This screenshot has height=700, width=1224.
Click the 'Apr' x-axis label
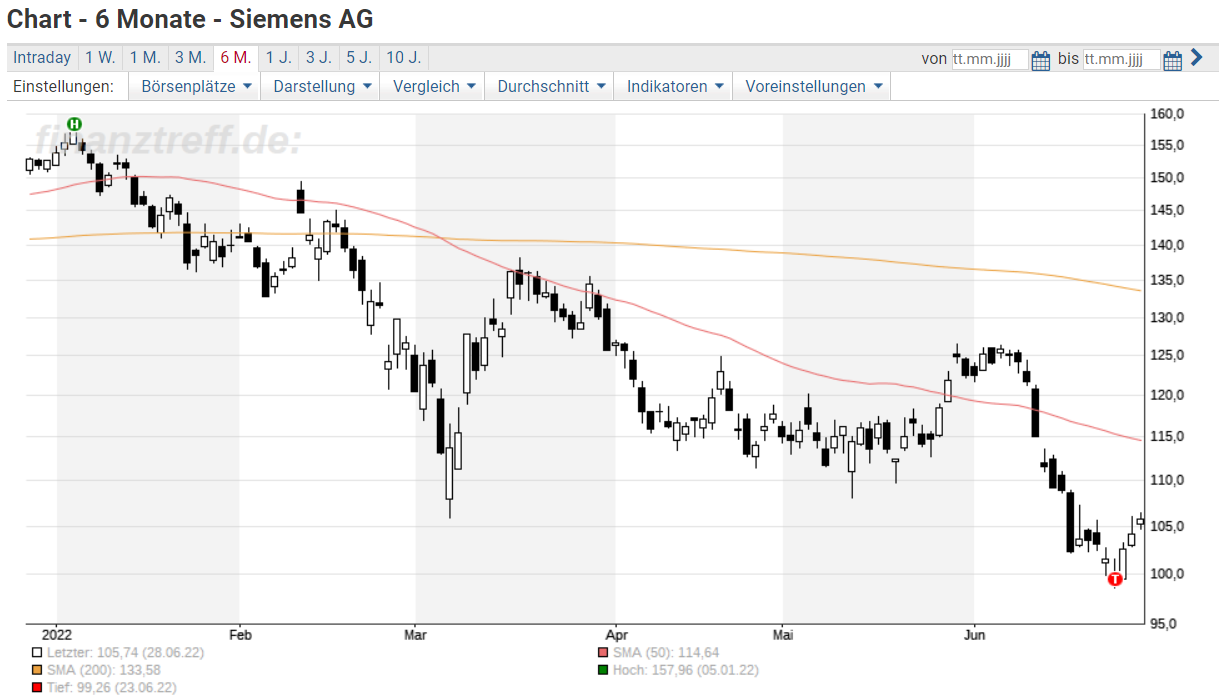pyautogui.click(x=616, y=633)
